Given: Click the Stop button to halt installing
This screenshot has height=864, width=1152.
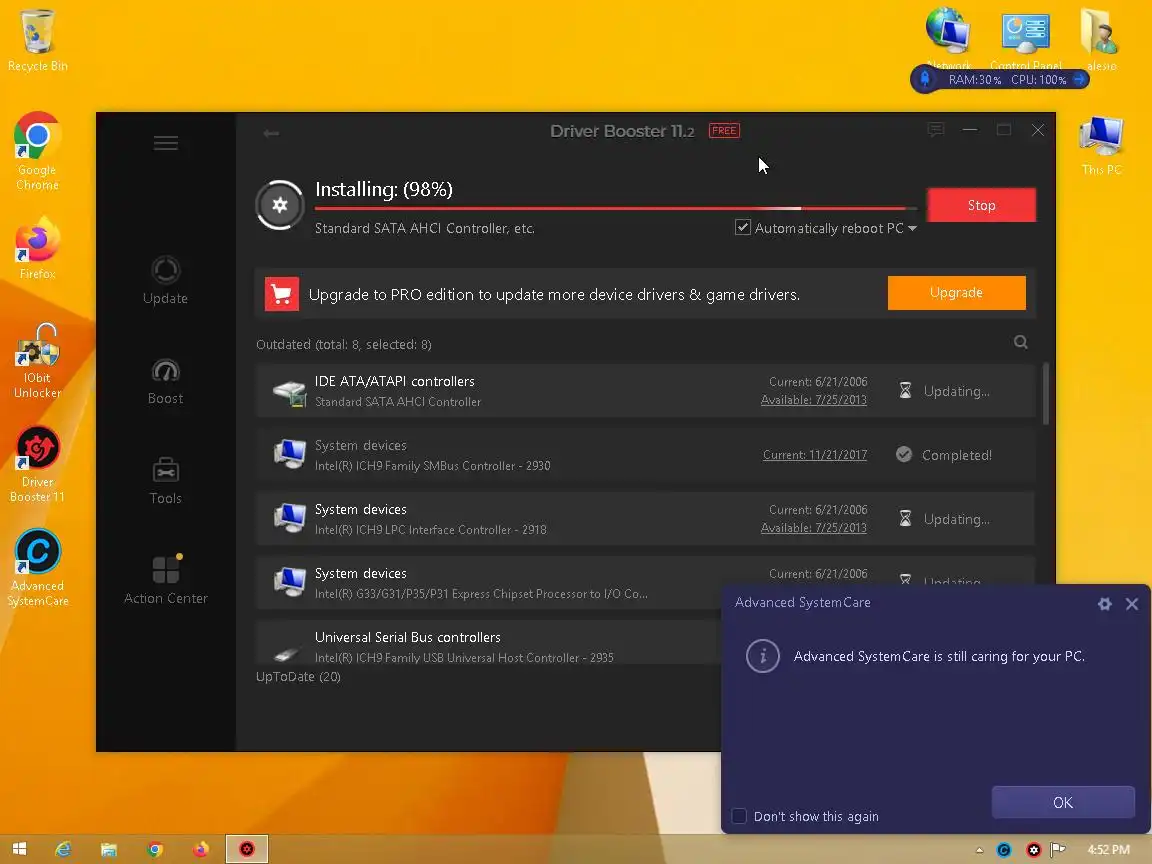Looking at the screenshot, I should (982, 205).
